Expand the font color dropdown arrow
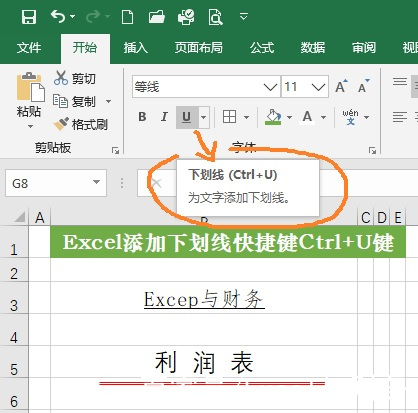 [323, 117]
